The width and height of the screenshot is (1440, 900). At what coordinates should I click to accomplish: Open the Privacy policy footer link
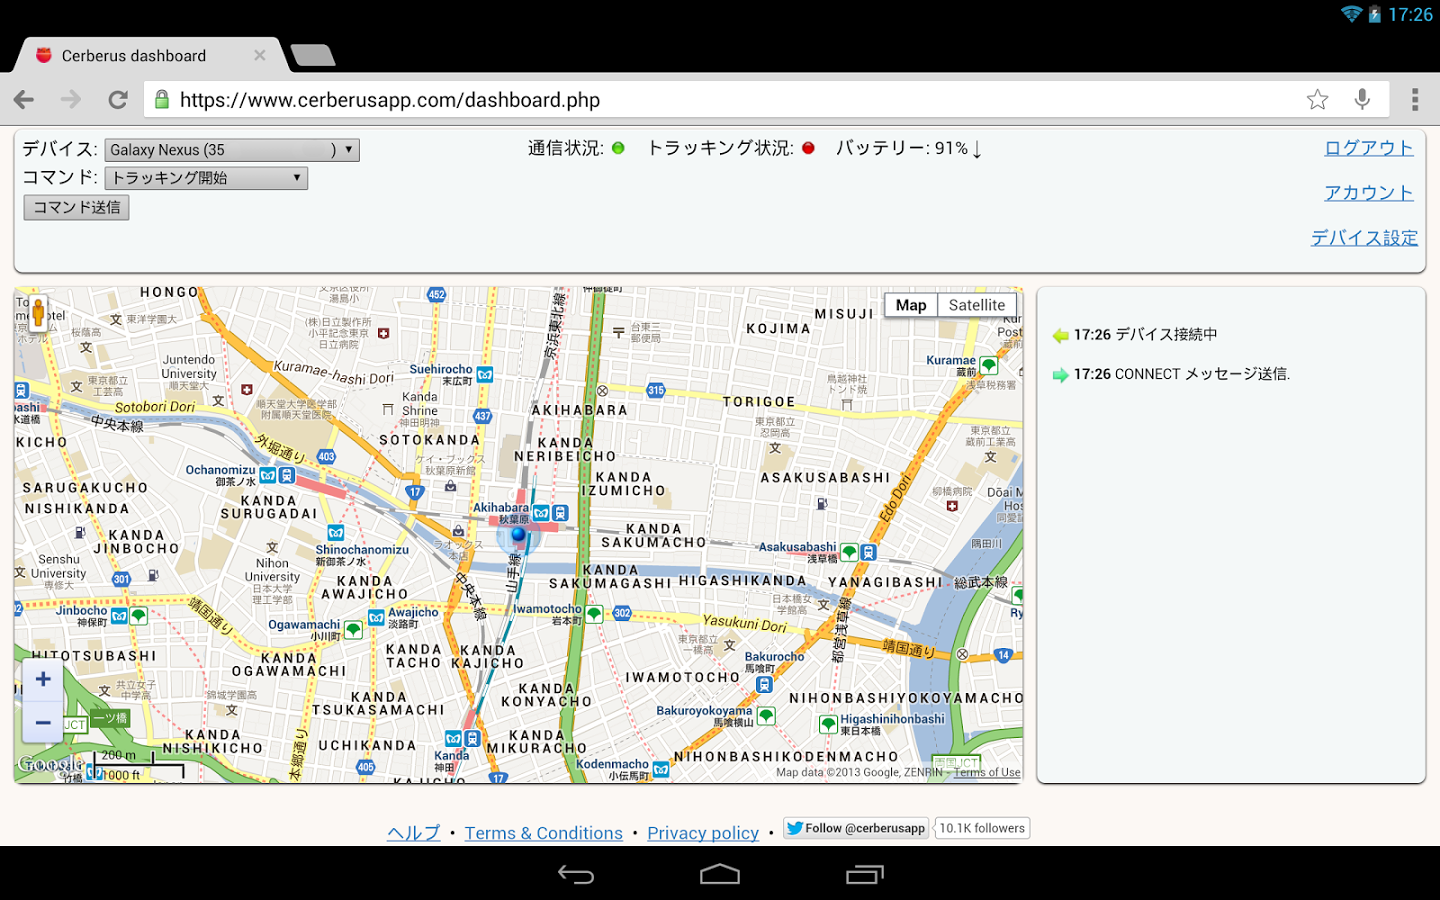tap(703, 833)
